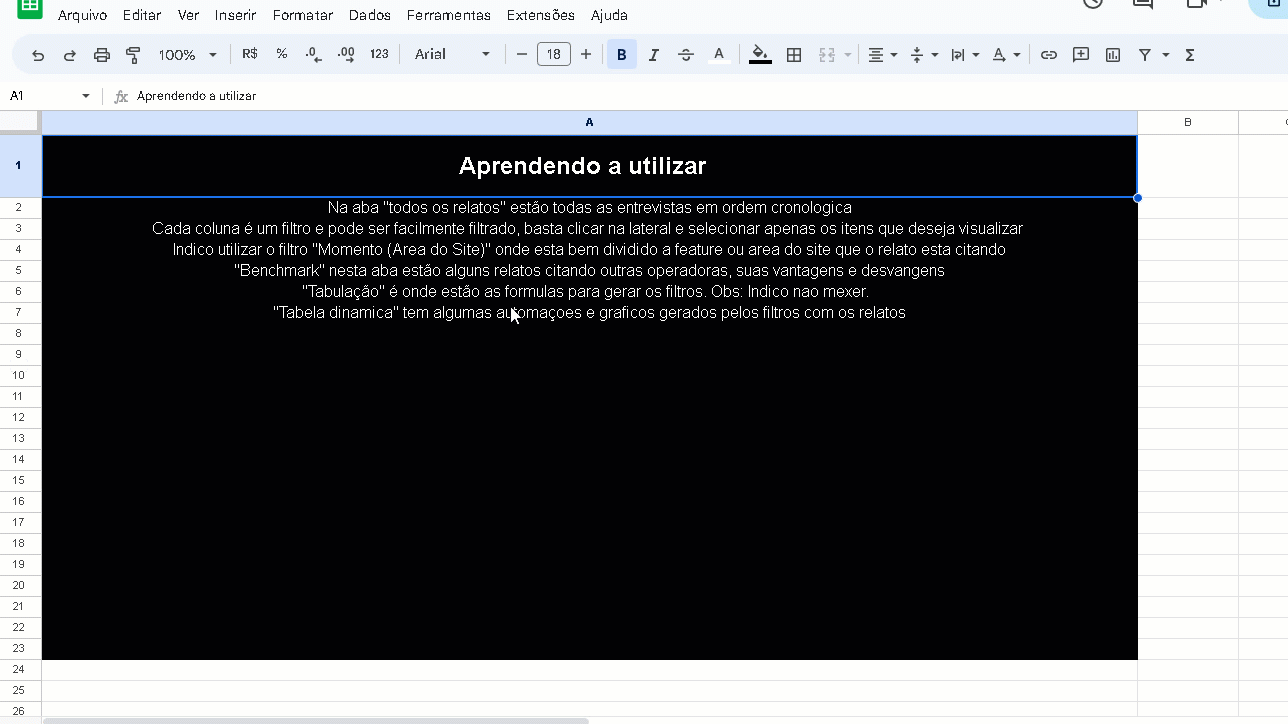Increase font size with plus button

[x=586, y=54]
